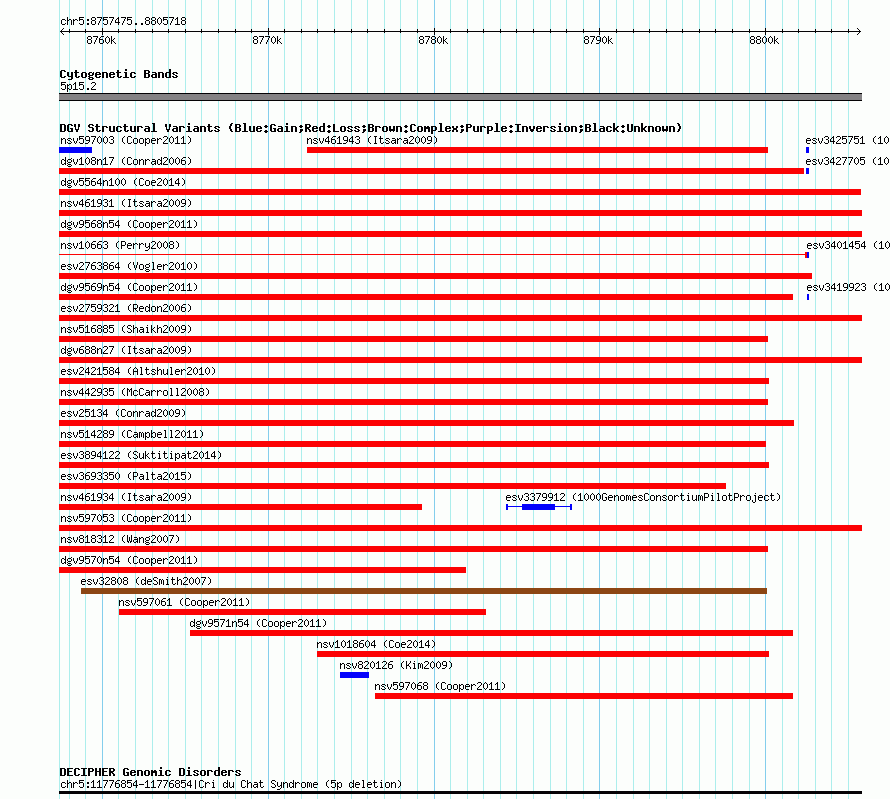
Task: Click dgv9570n54 (Cooper2011) label
Action: (129, 560)
